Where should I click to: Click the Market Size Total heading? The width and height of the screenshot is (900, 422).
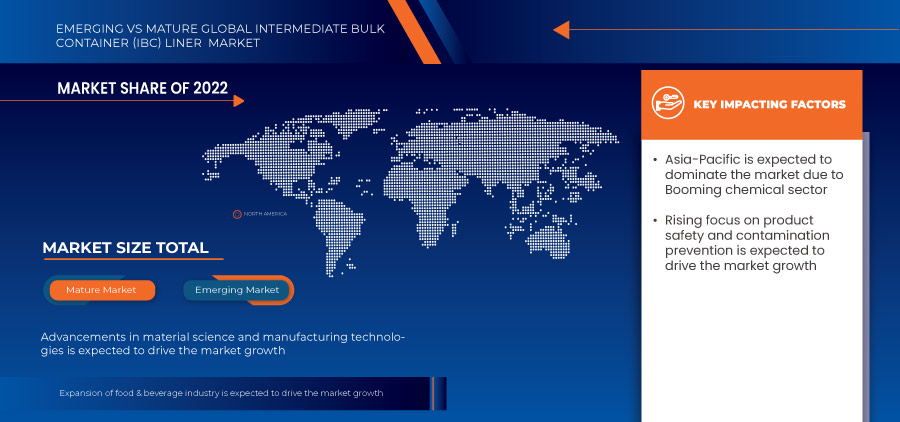tap(125, 248)
